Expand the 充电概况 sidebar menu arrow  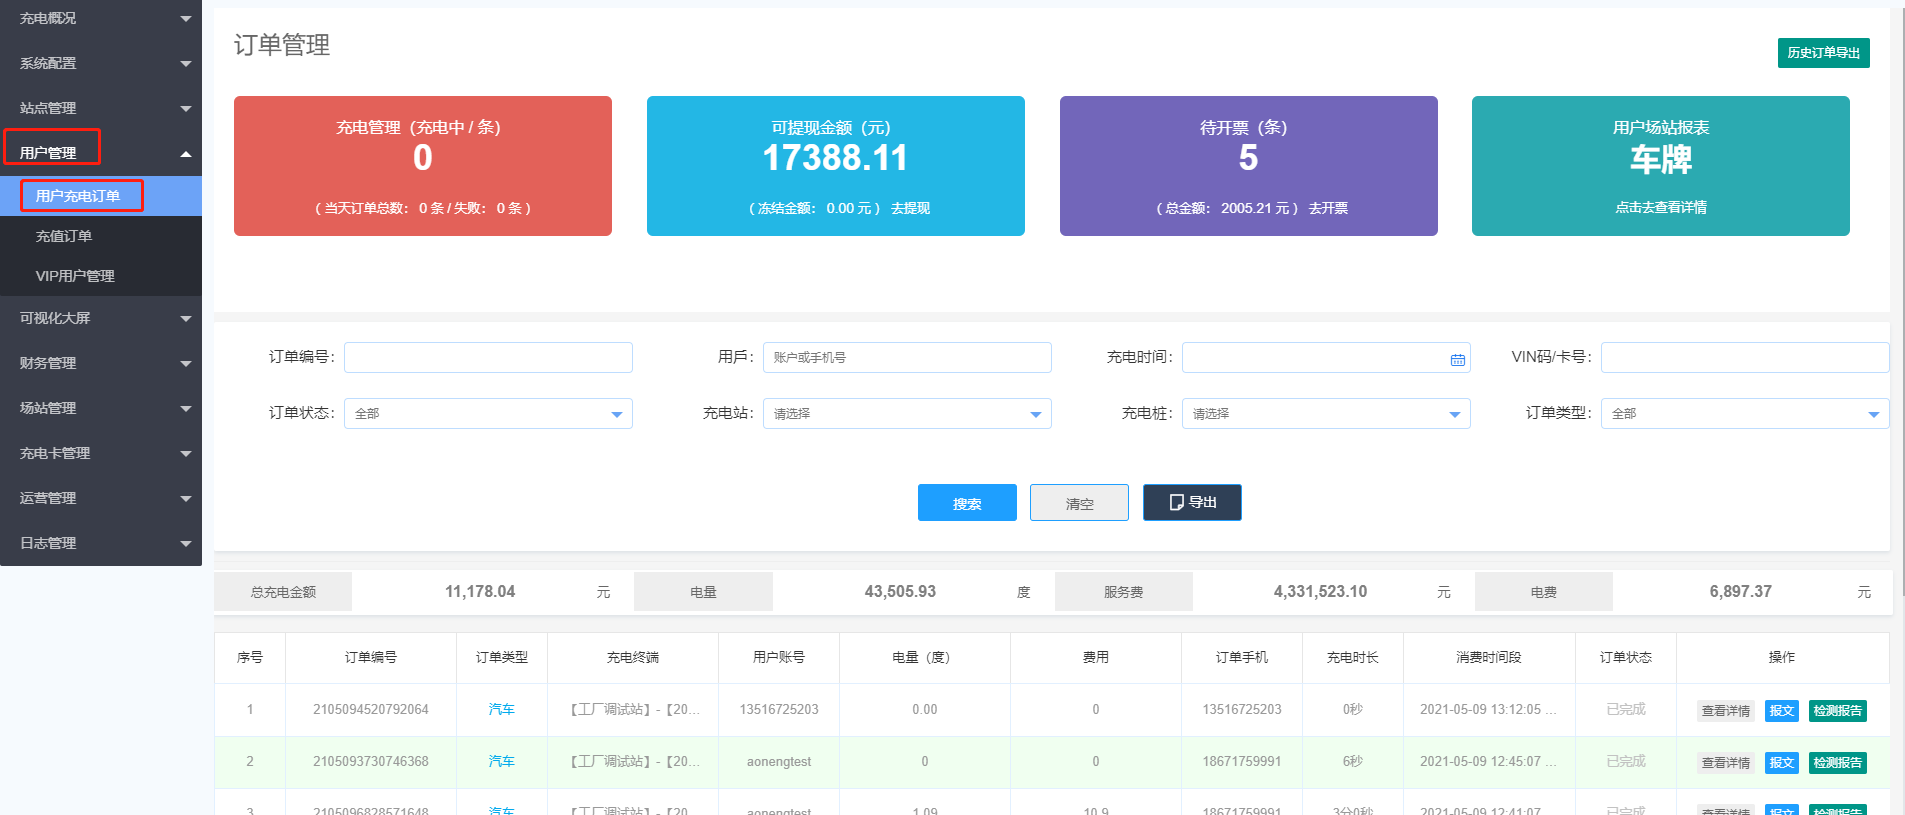pos(185,19)
